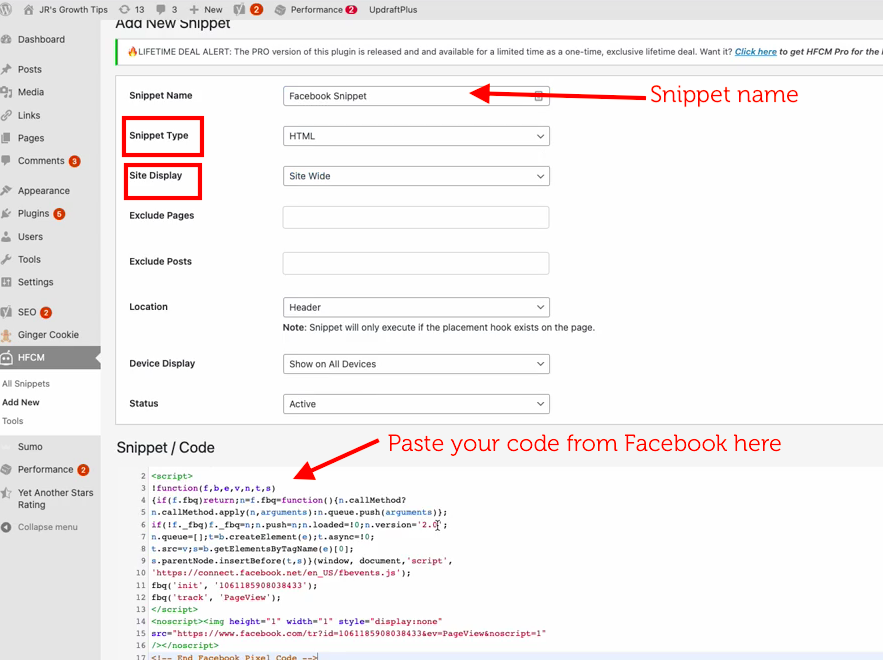Click the Exclude Posts input field

tap(416, 264)
